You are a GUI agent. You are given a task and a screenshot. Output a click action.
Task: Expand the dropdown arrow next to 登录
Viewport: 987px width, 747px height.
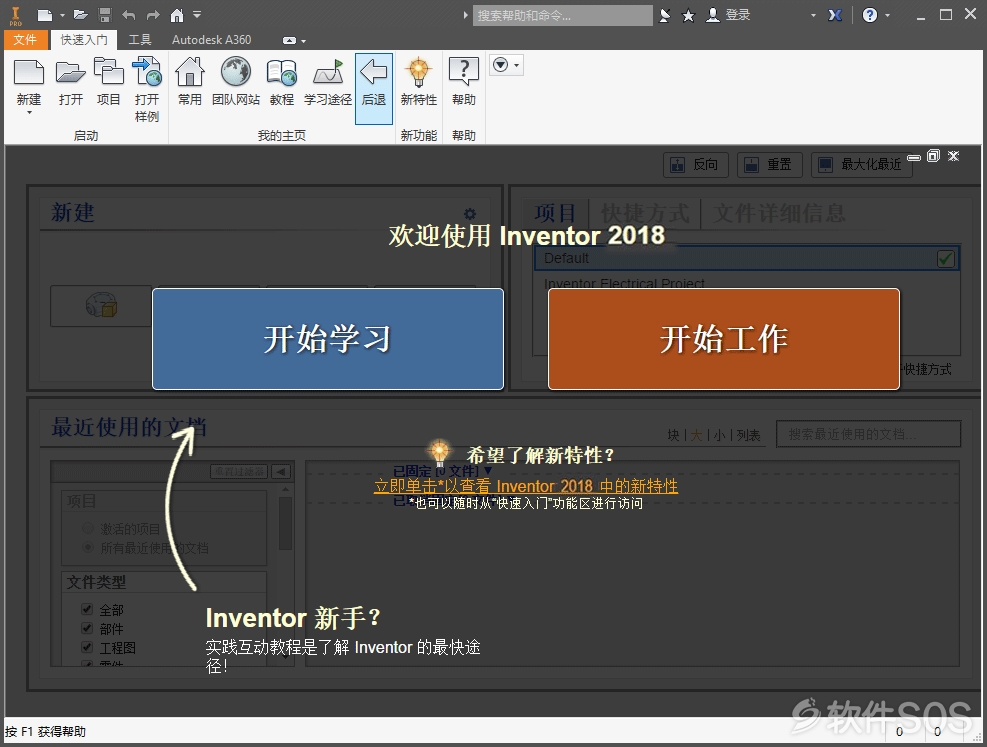813,15
